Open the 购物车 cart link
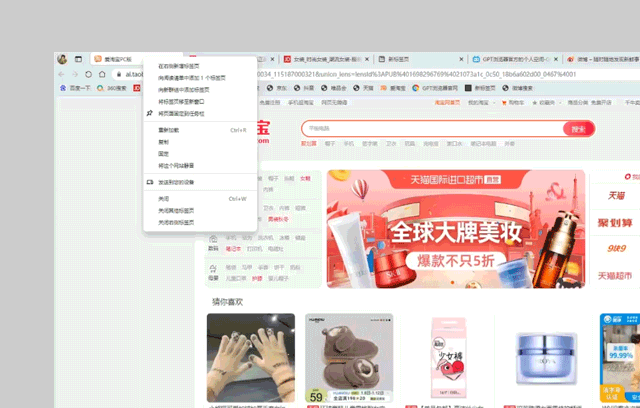Image resolution: width=640 pixels, height=408 pixels. (513, 103)
